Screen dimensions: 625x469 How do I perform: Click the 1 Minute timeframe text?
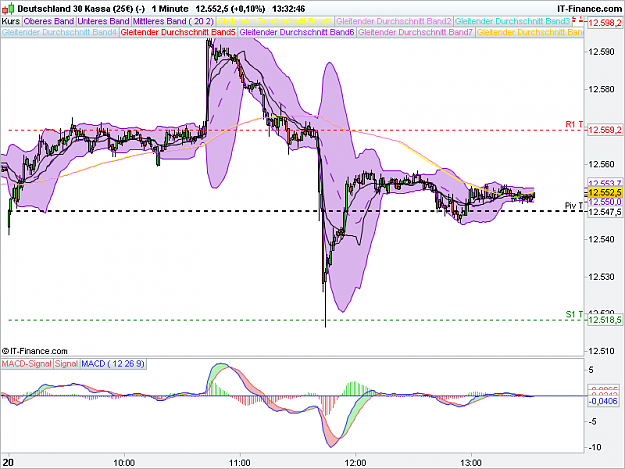point(170,9)
